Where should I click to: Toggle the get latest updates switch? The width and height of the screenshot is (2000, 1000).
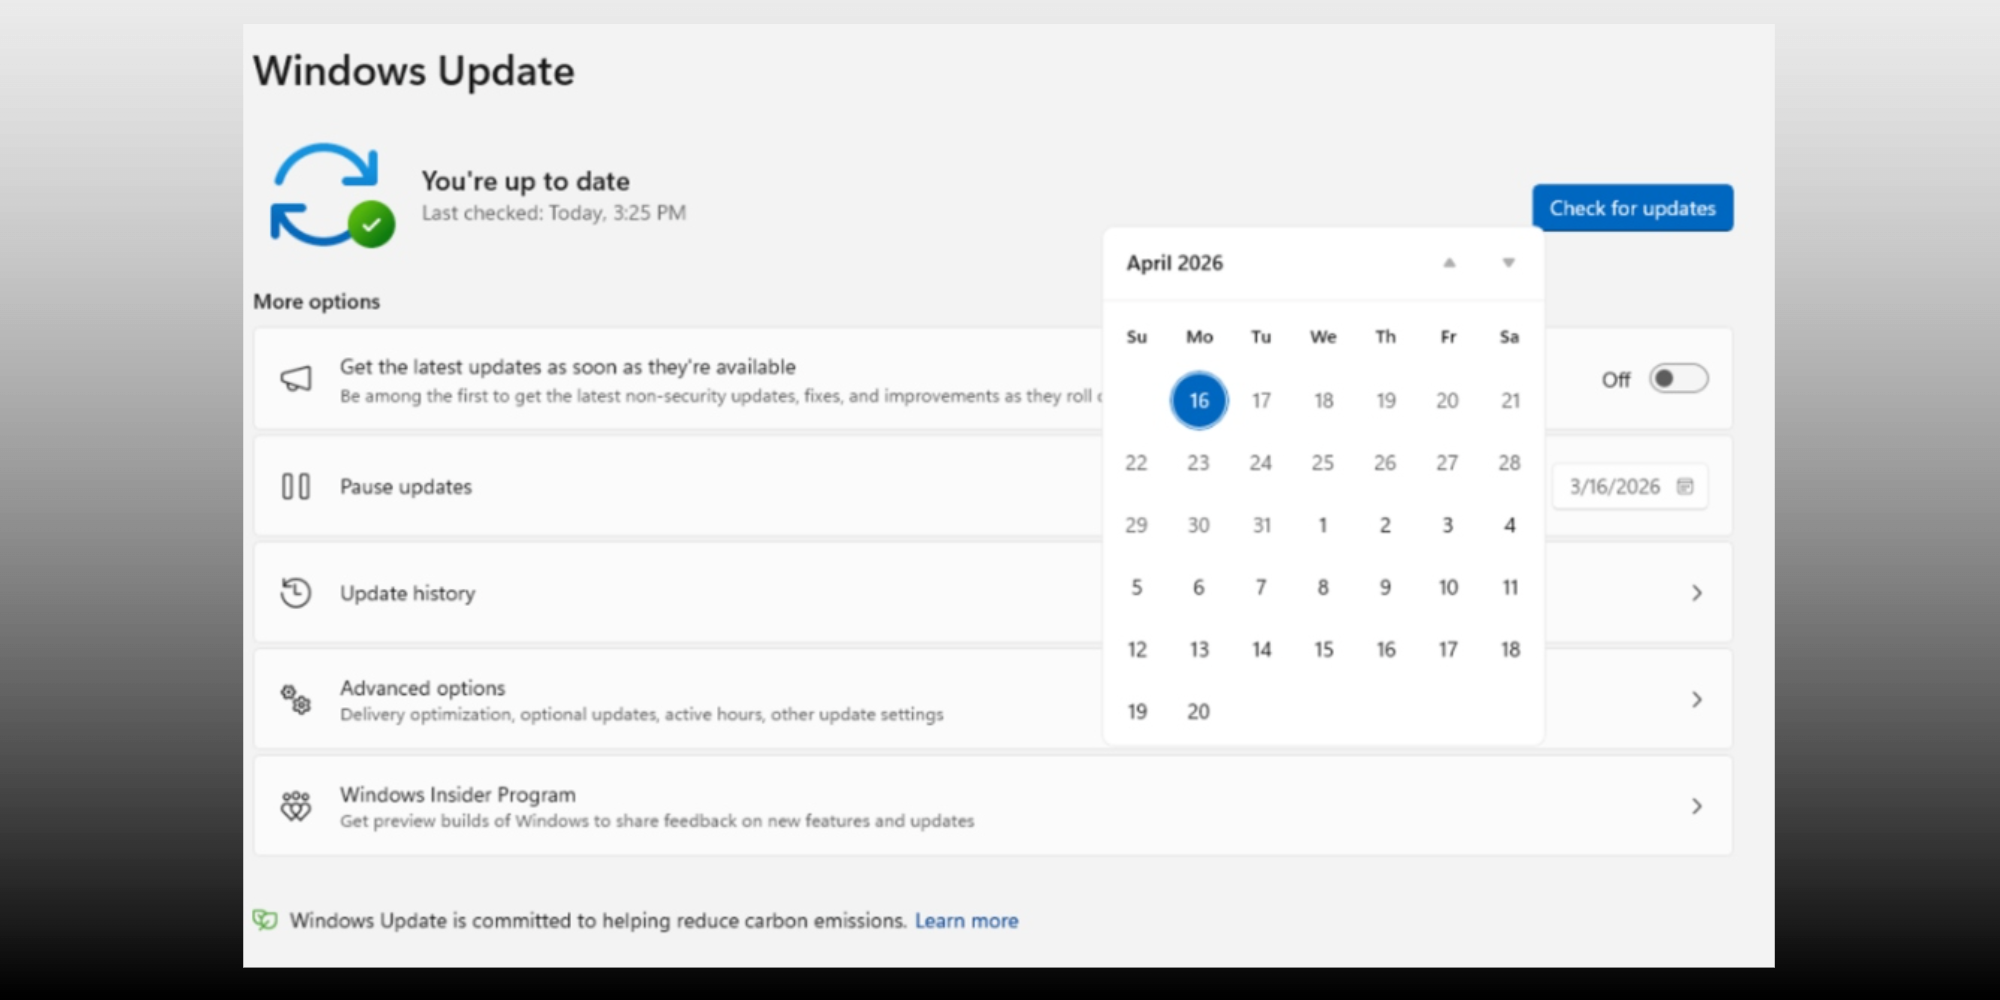tap(1678, 379)
